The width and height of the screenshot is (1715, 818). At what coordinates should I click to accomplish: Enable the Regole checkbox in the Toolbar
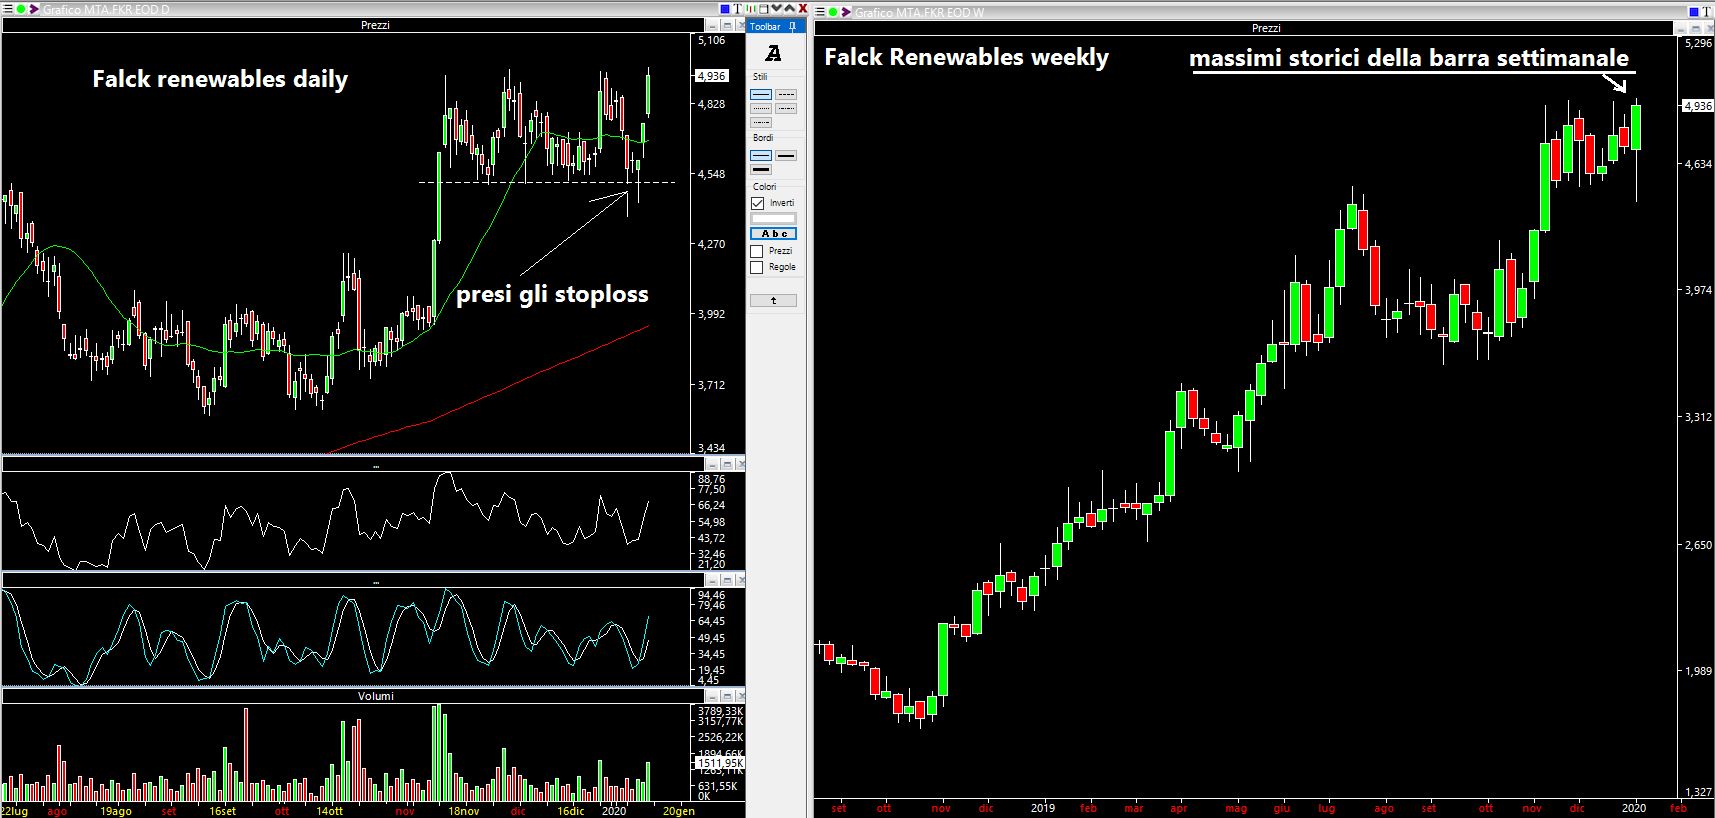click(757, 267)
